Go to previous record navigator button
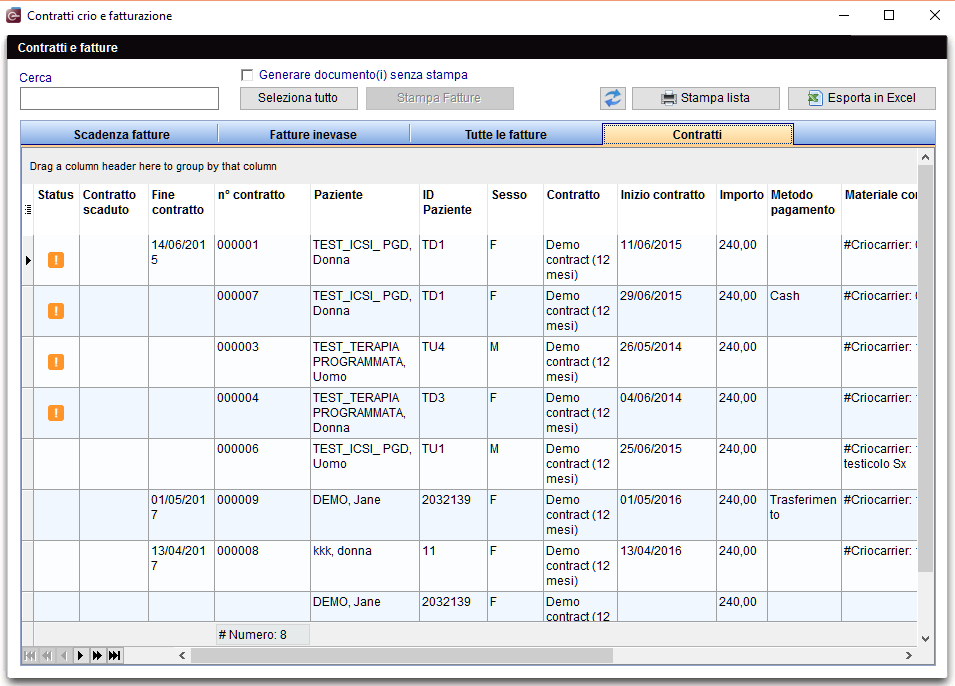 point(63,656)
